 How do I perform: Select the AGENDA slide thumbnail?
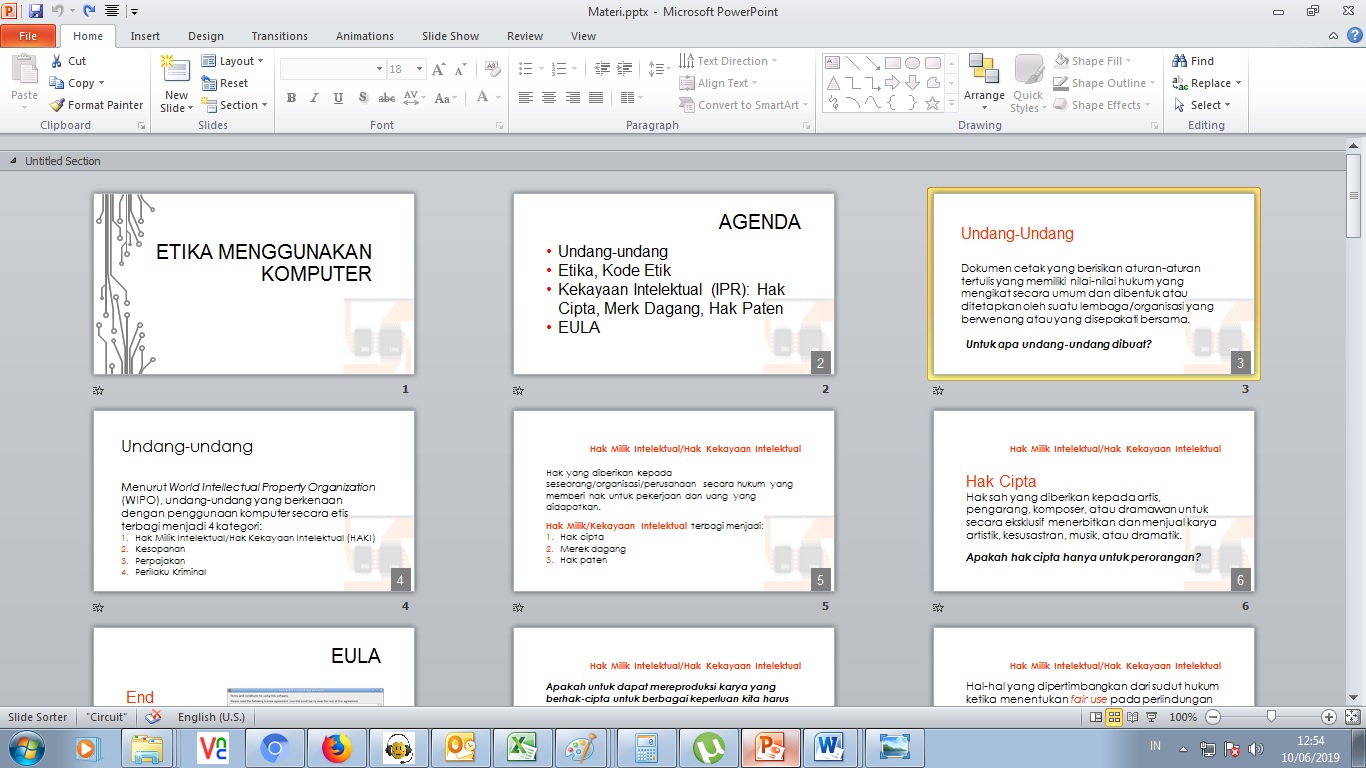coord(673,283)
